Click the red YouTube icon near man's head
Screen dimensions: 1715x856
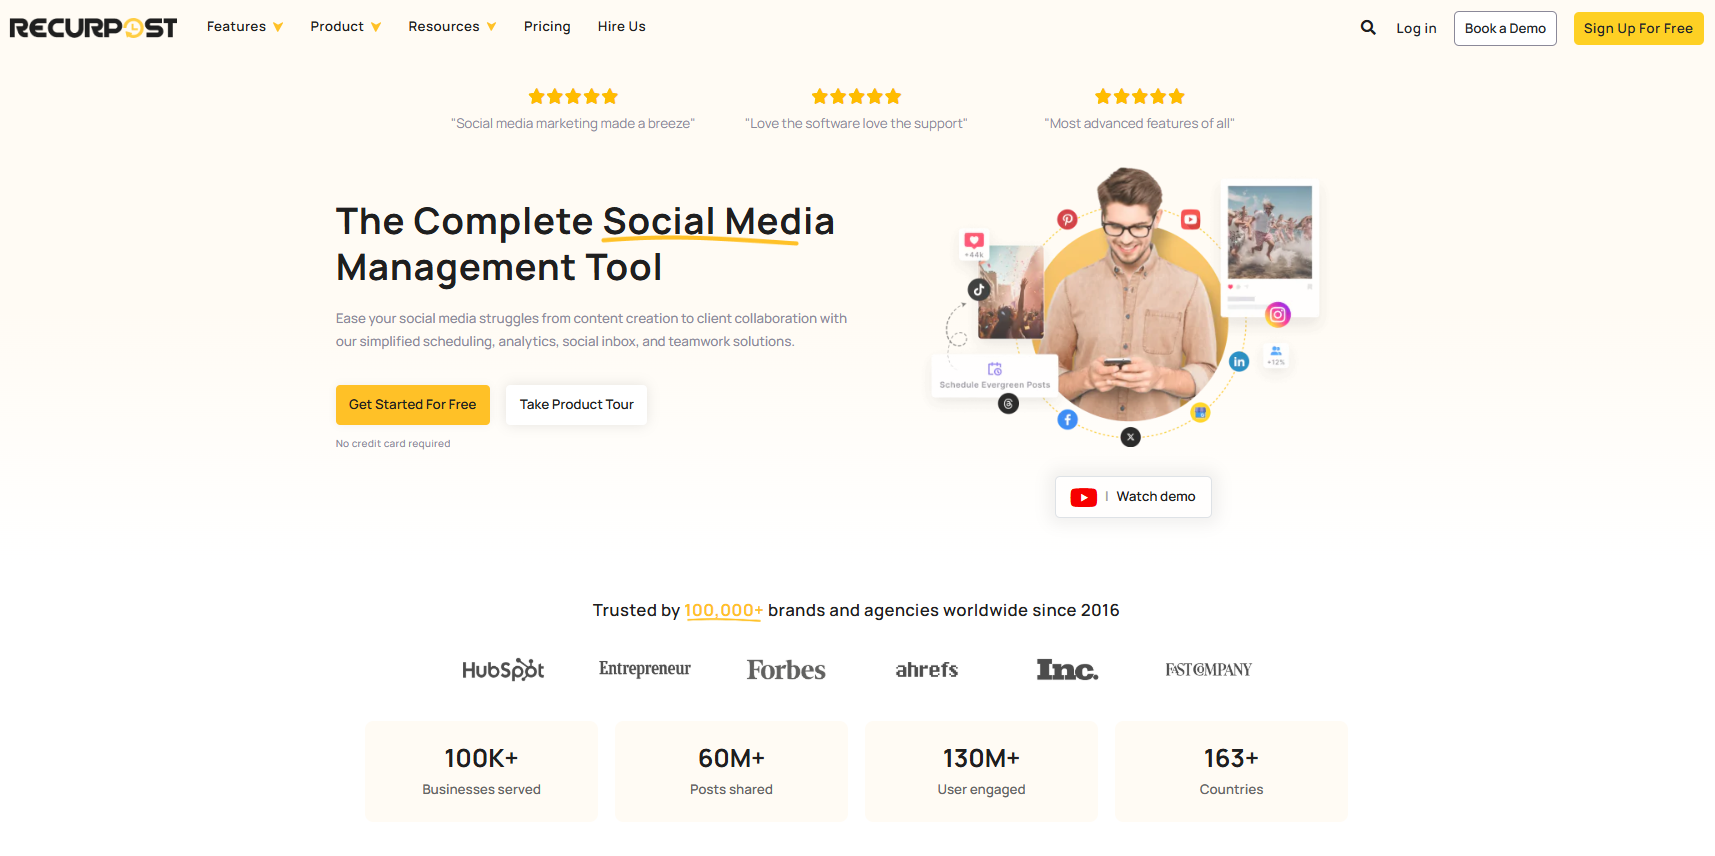[x=1190, y=219]
